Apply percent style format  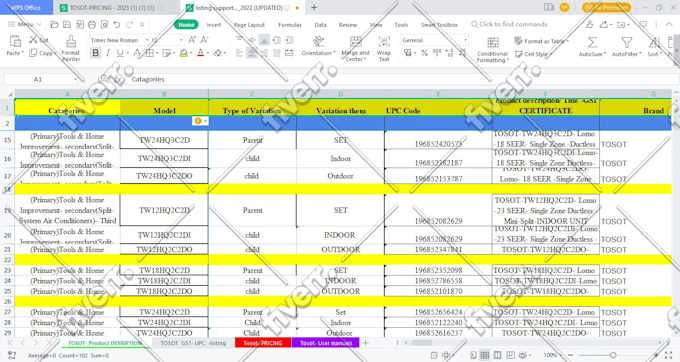click(x=425, y=53)
